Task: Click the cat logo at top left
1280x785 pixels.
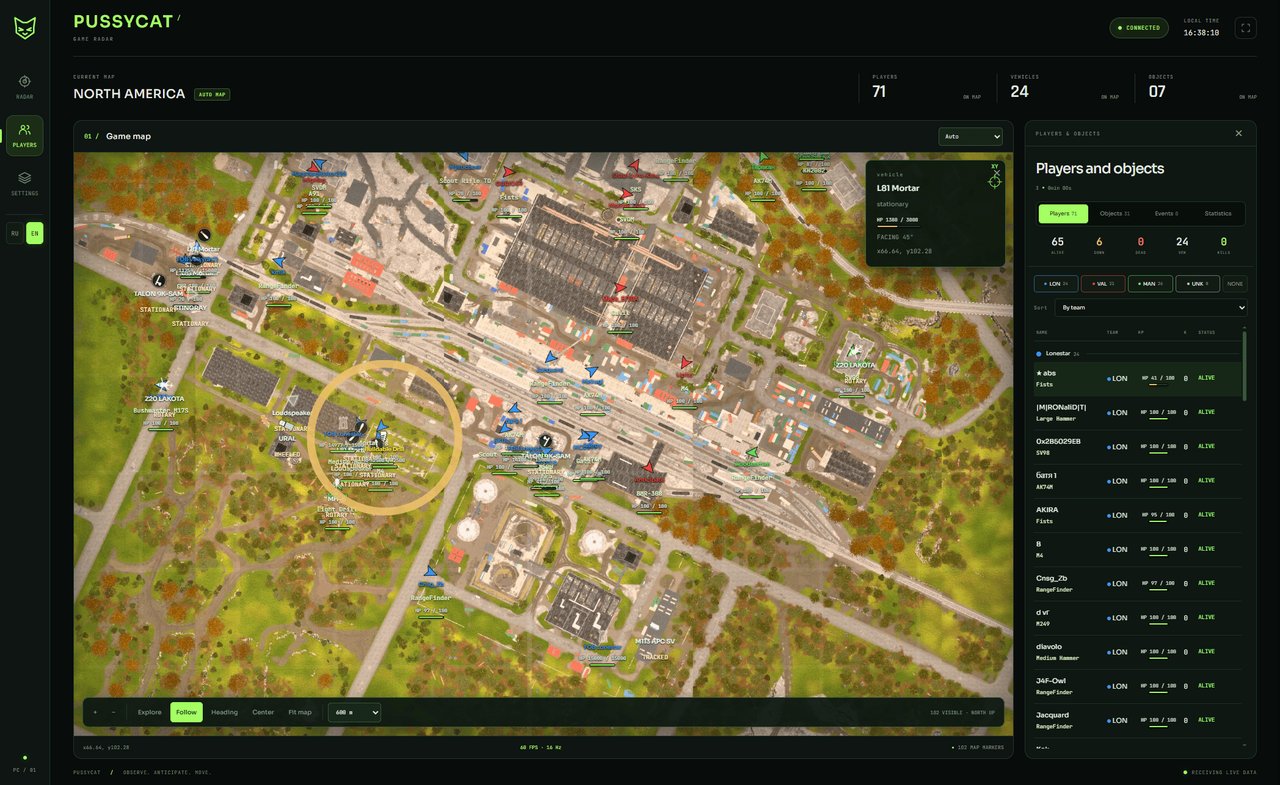Action: point(24,28)
